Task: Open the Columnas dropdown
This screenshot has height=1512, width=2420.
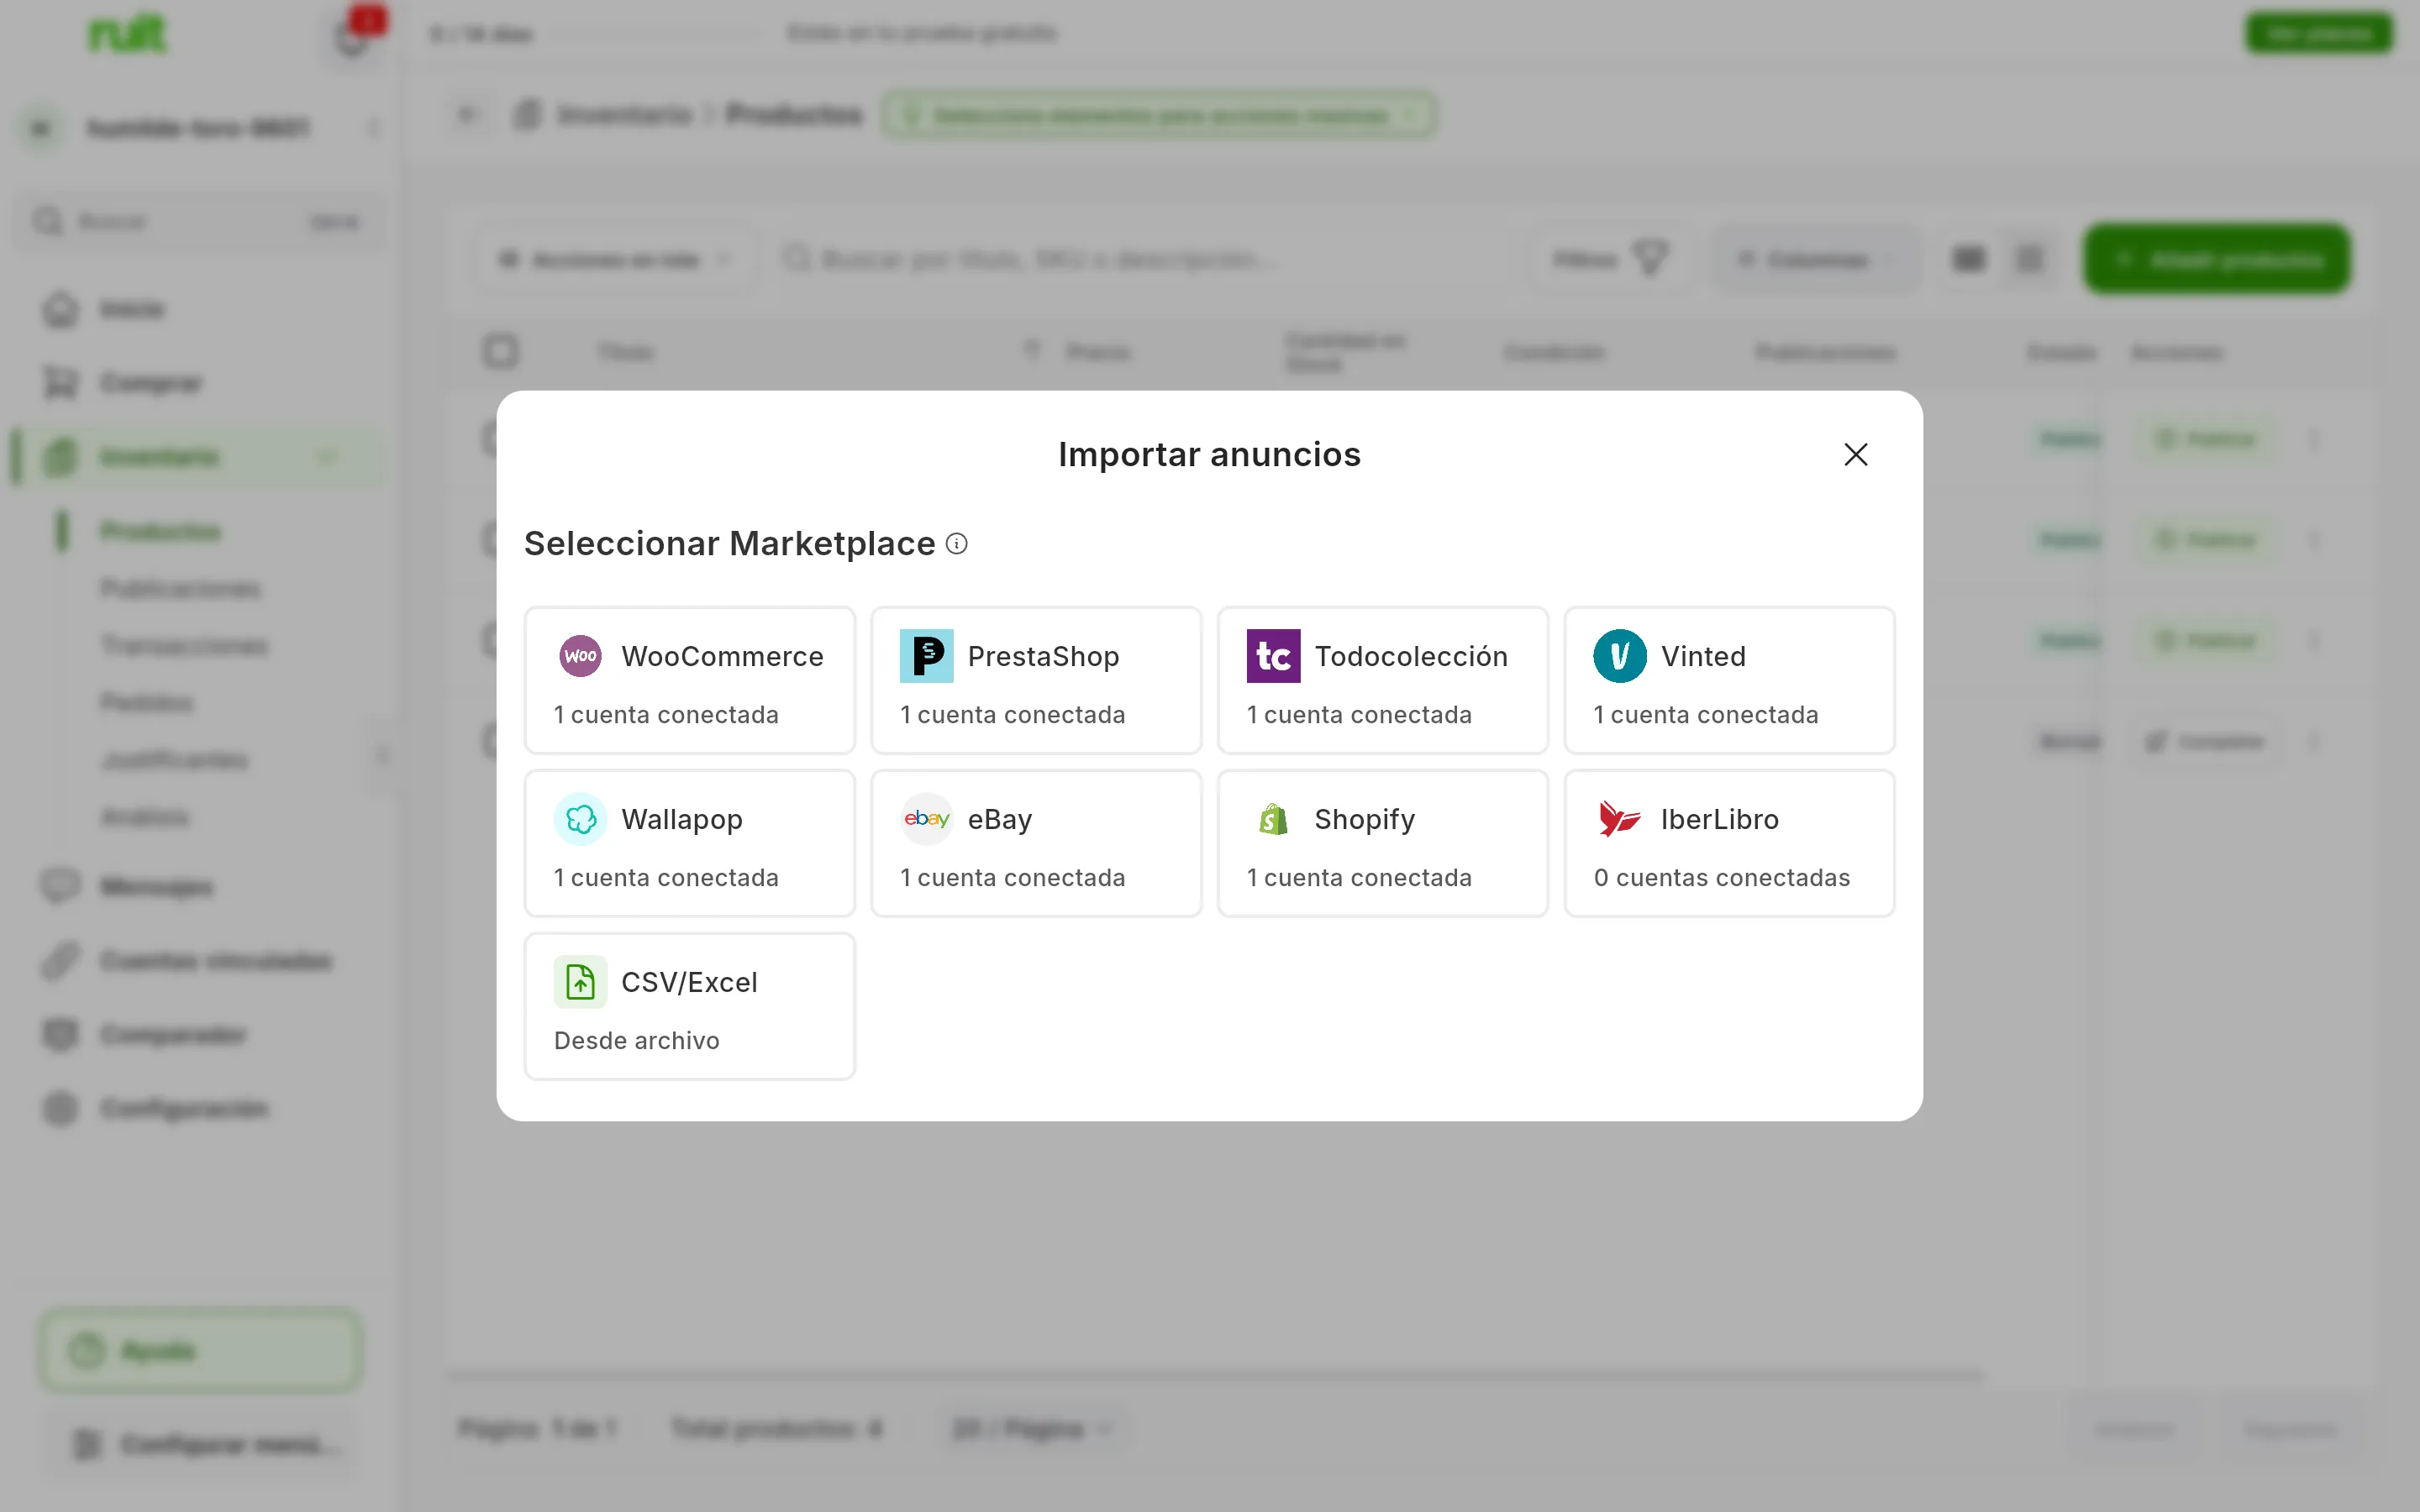Action: pyautogui.click(x=1816, y=260)
